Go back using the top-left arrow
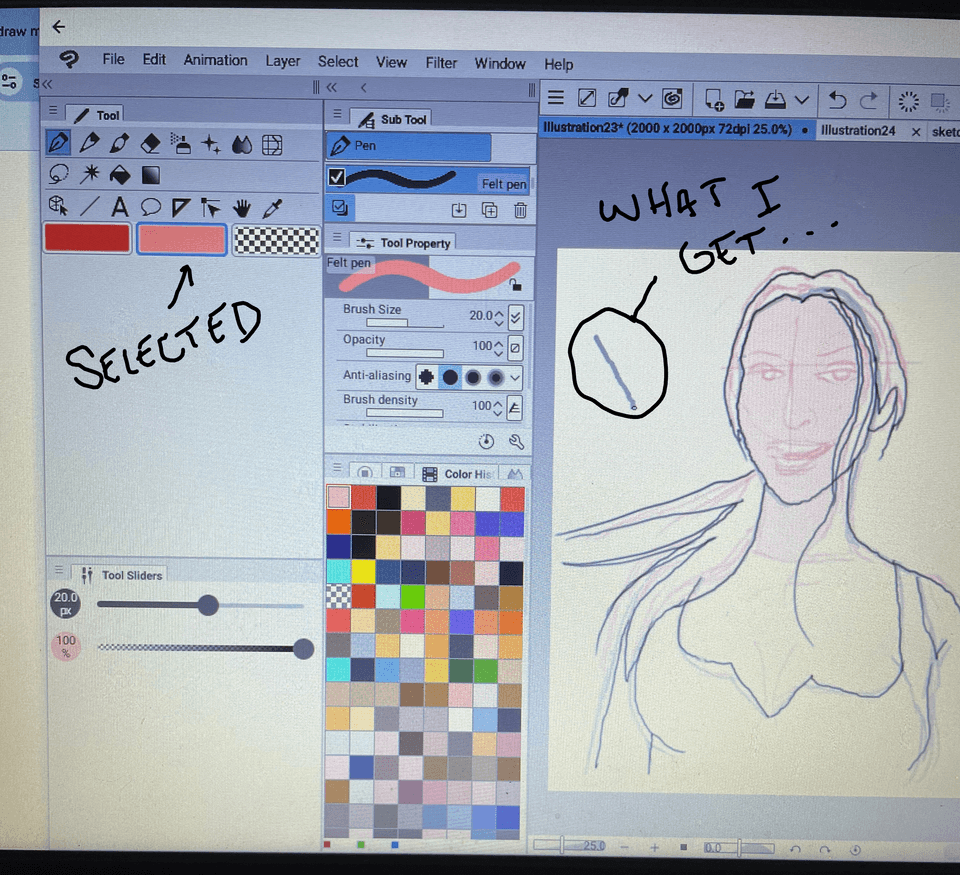 click(58, 26)
